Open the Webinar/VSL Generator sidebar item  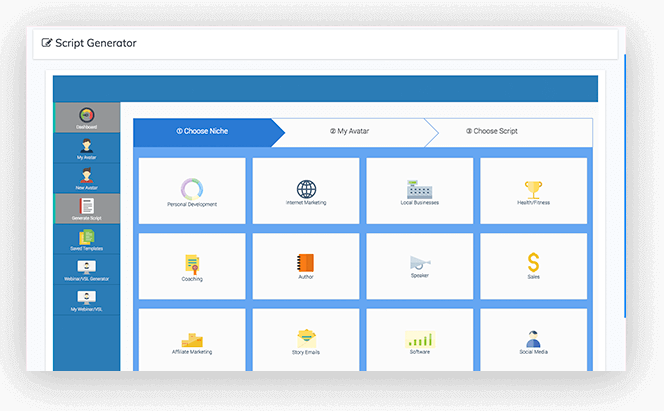click(86, 270)
